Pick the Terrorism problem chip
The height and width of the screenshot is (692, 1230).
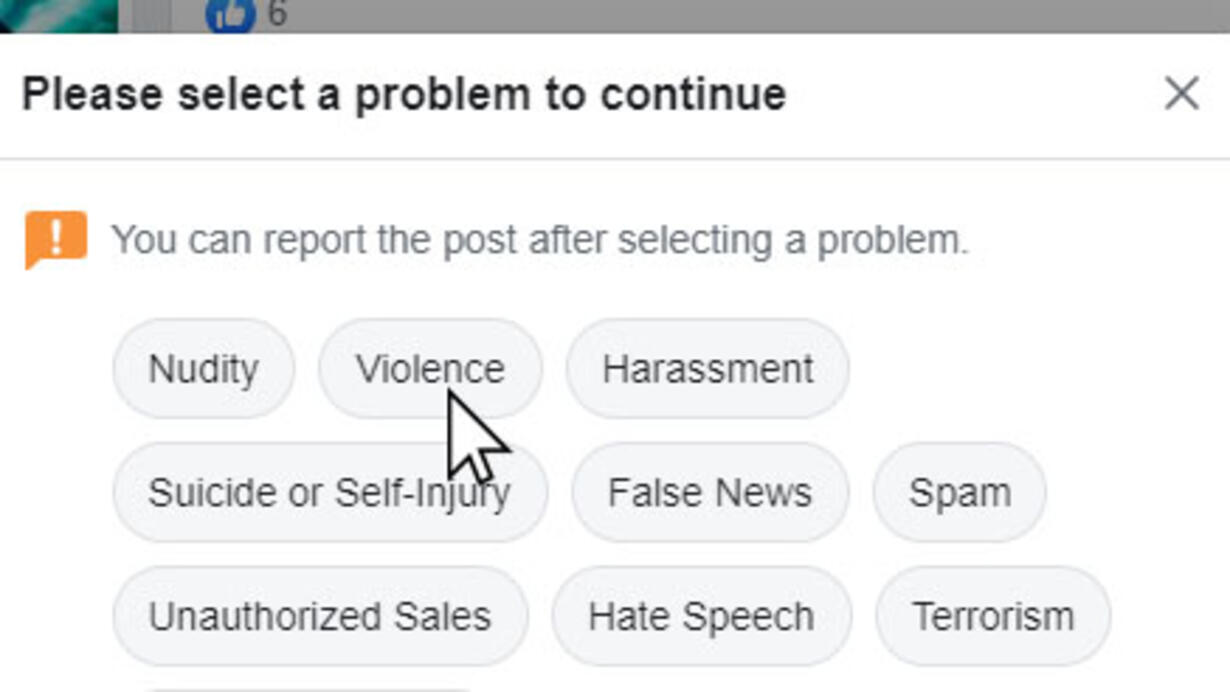992,616
